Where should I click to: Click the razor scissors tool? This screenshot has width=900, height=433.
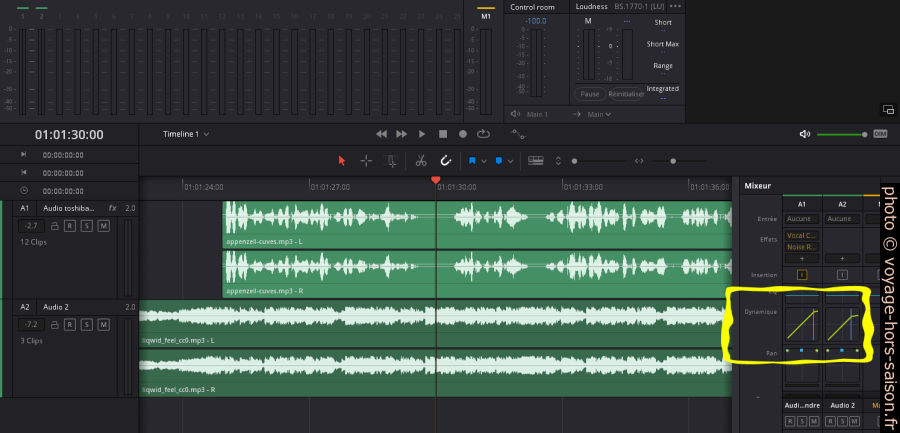point(421,161)
